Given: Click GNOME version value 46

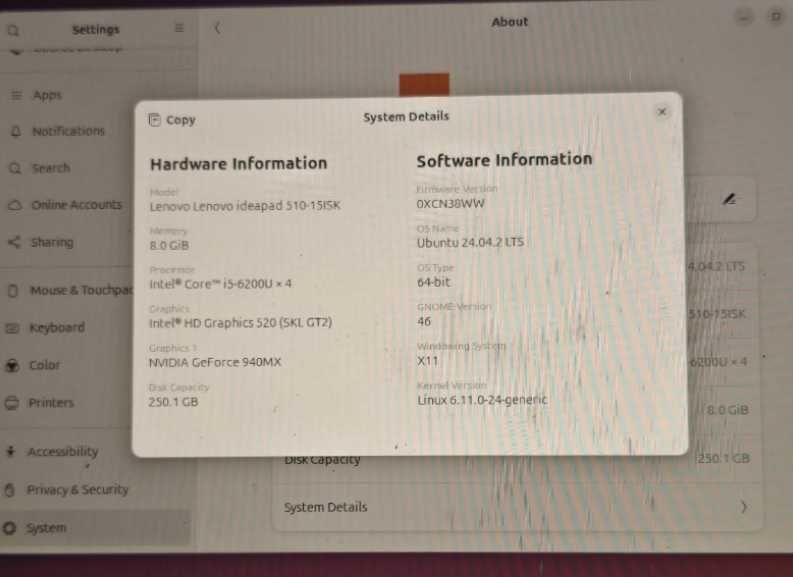Looking at the screenshot, I should [x=424, y=321].
